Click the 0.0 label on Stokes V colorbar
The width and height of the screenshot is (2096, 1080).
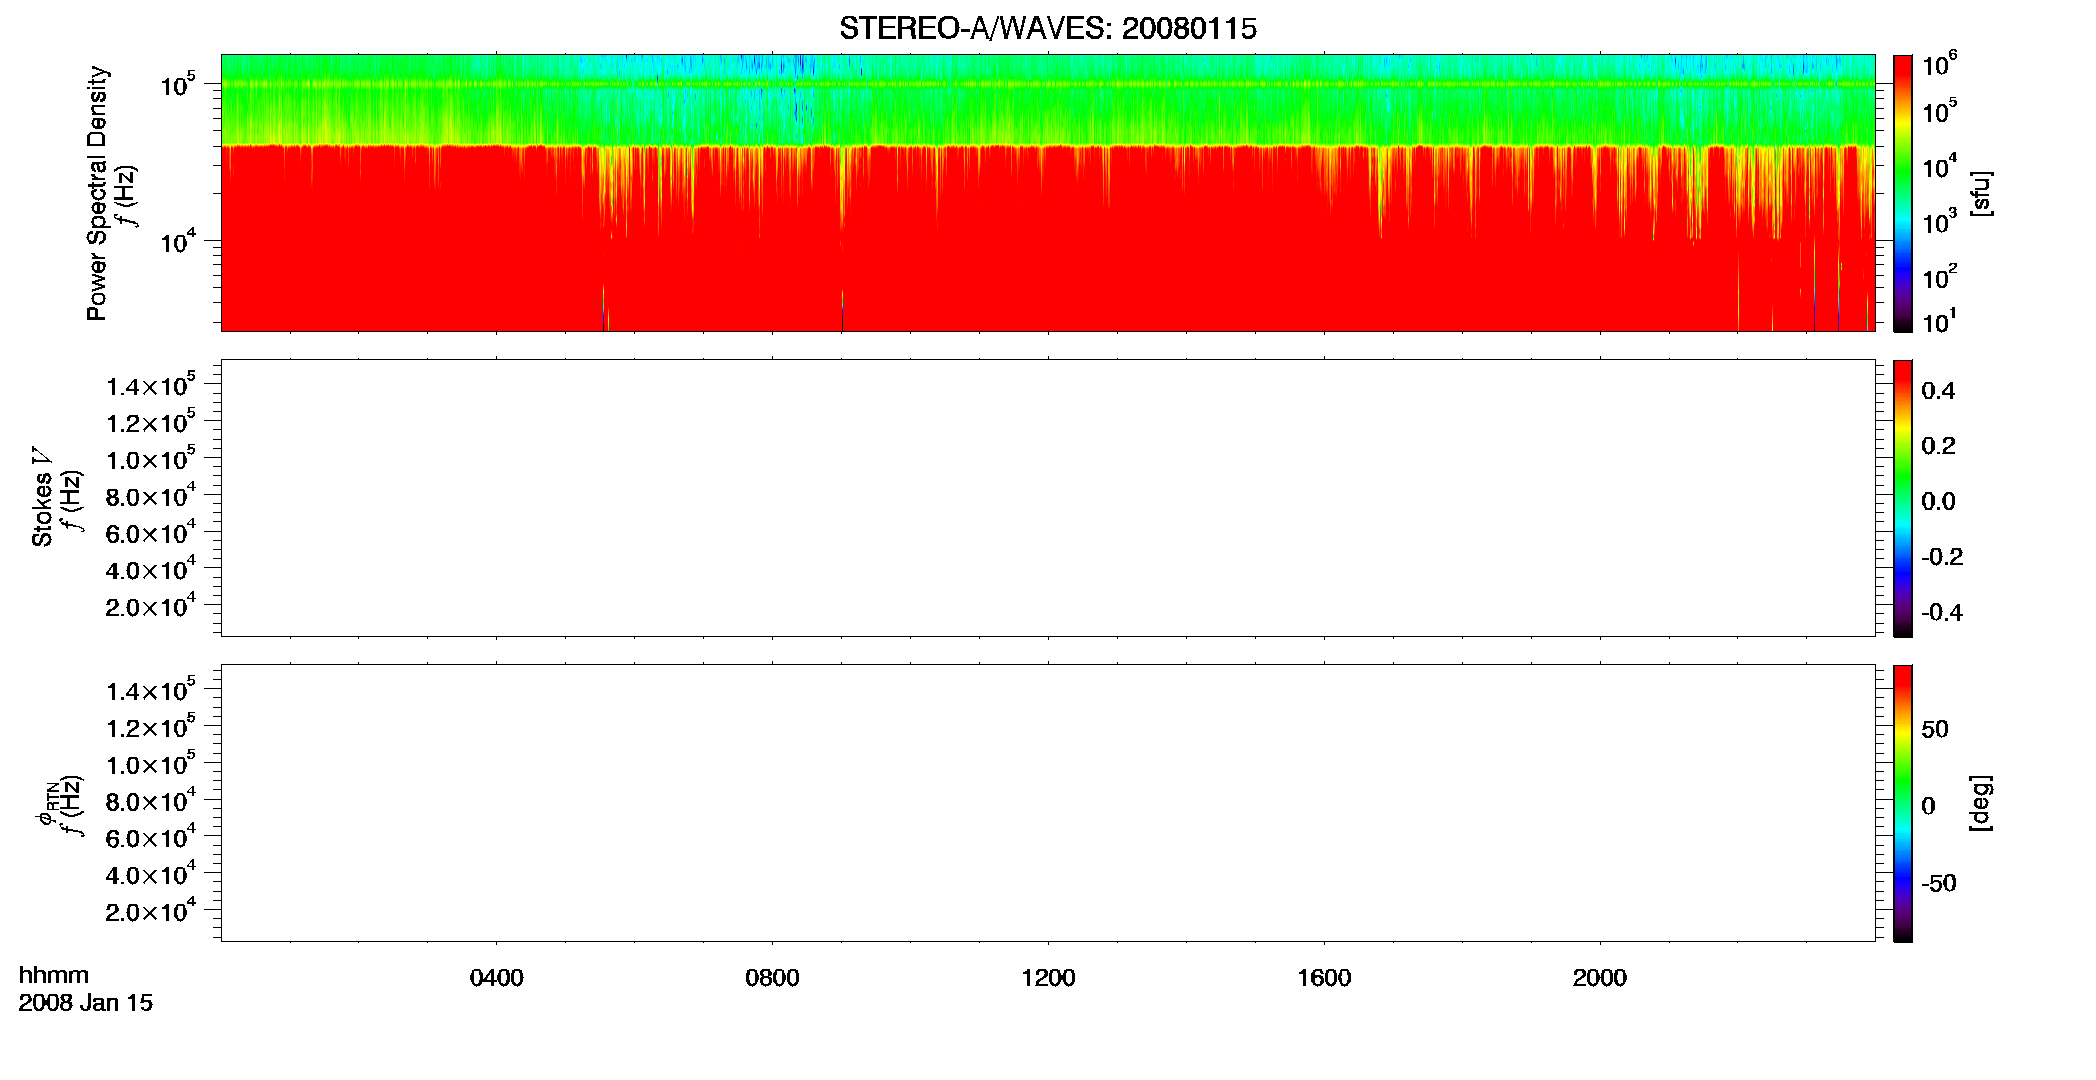(1938, 502)
